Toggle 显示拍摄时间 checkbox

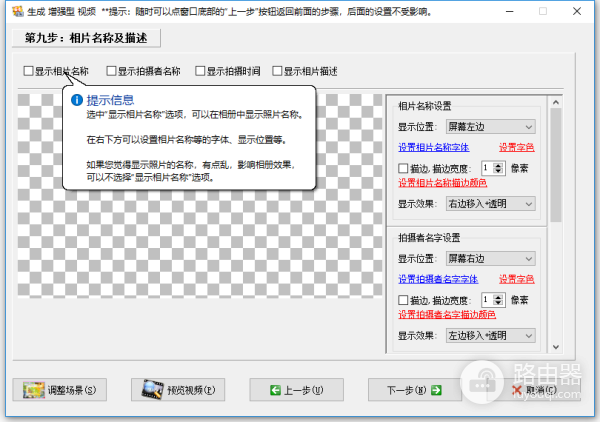pos(200,71)
